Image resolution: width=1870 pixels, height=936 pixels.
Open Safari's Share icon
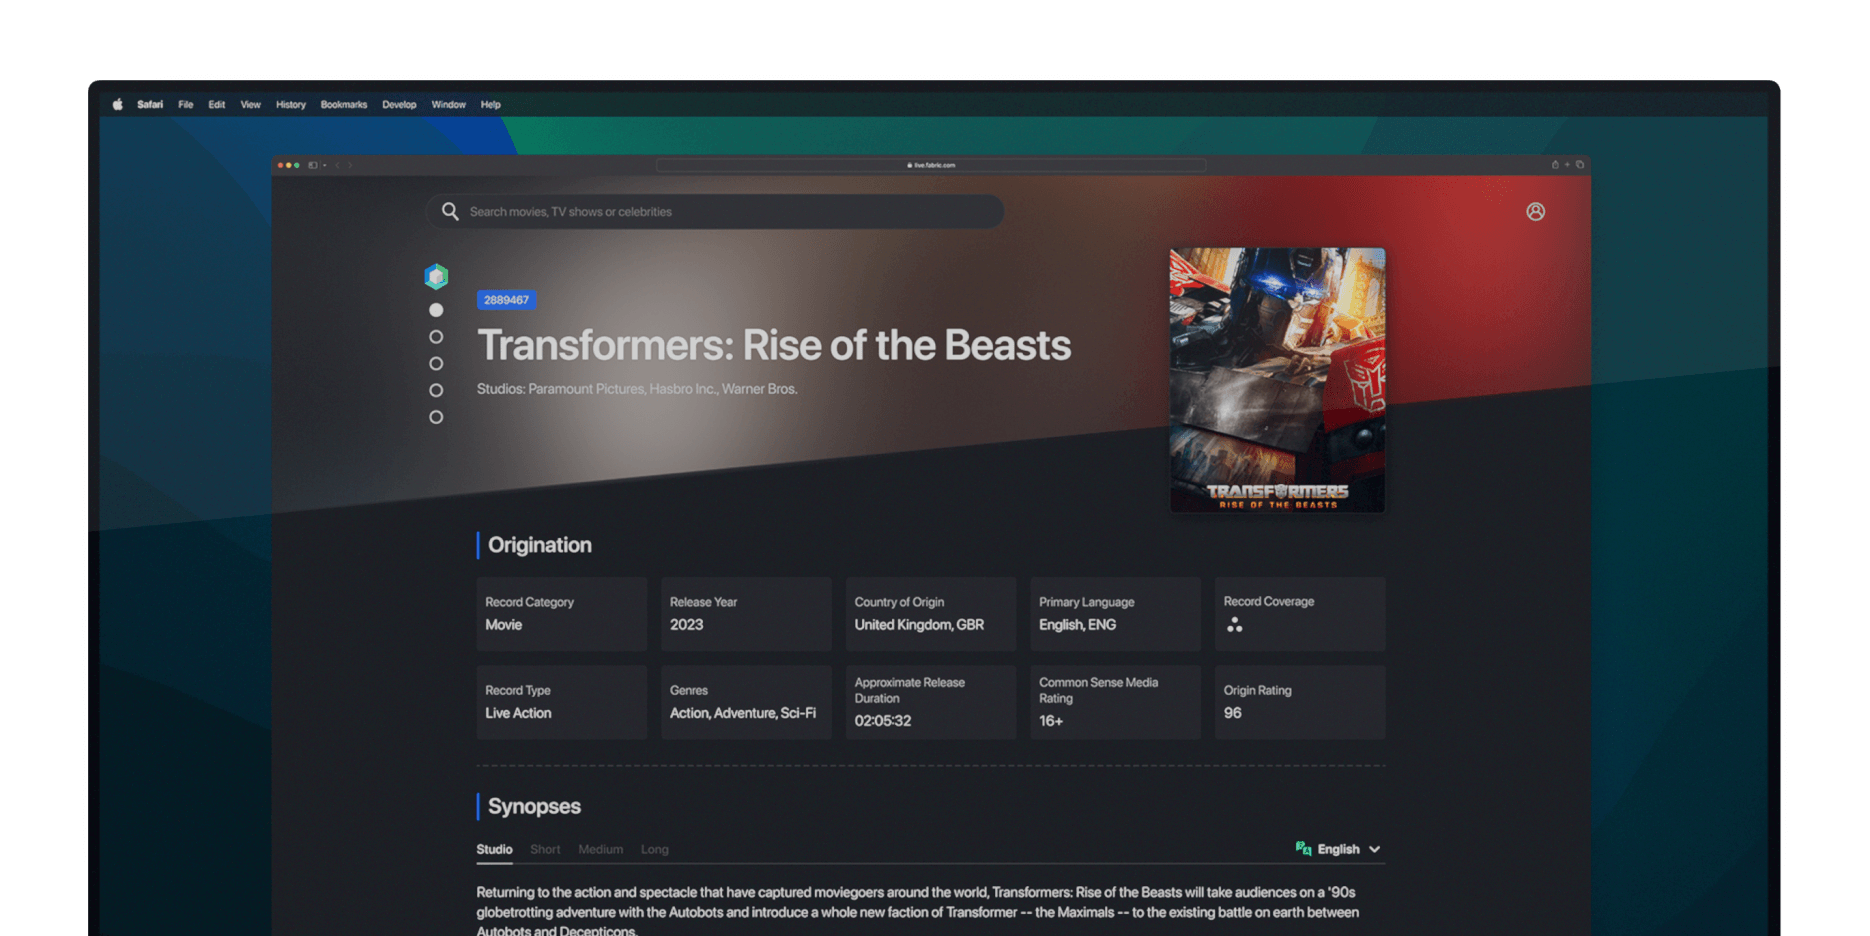tap(1555, 165)
